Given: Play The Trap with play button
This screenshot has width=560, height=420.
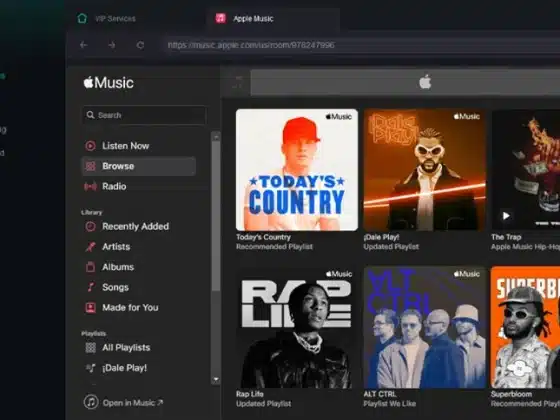Looking at the screenshot, I should click(x=506, y=216).
